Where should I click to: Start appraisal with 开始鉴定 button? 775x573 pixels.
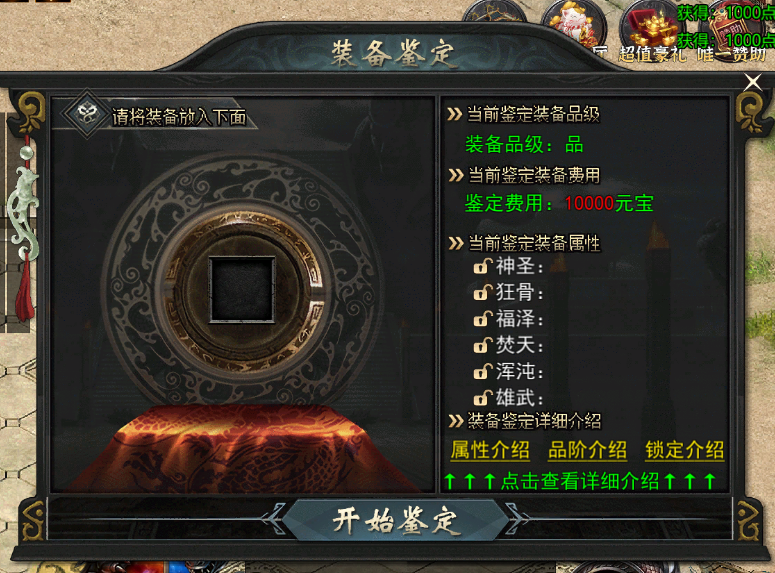pyautogui.click(x=396, y=520)
